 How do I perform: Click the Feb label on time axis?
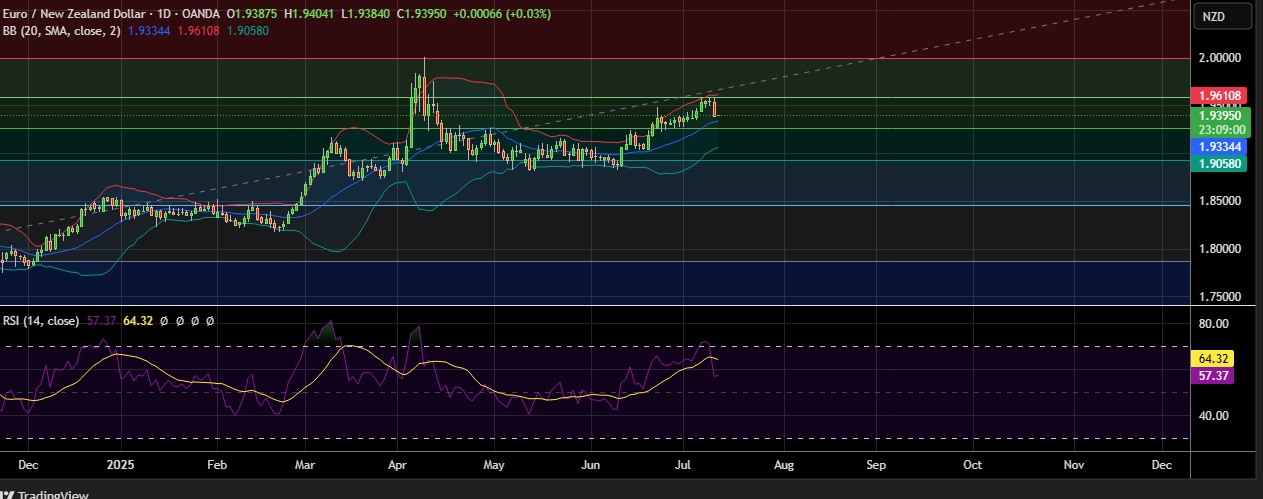pos(217,465)
